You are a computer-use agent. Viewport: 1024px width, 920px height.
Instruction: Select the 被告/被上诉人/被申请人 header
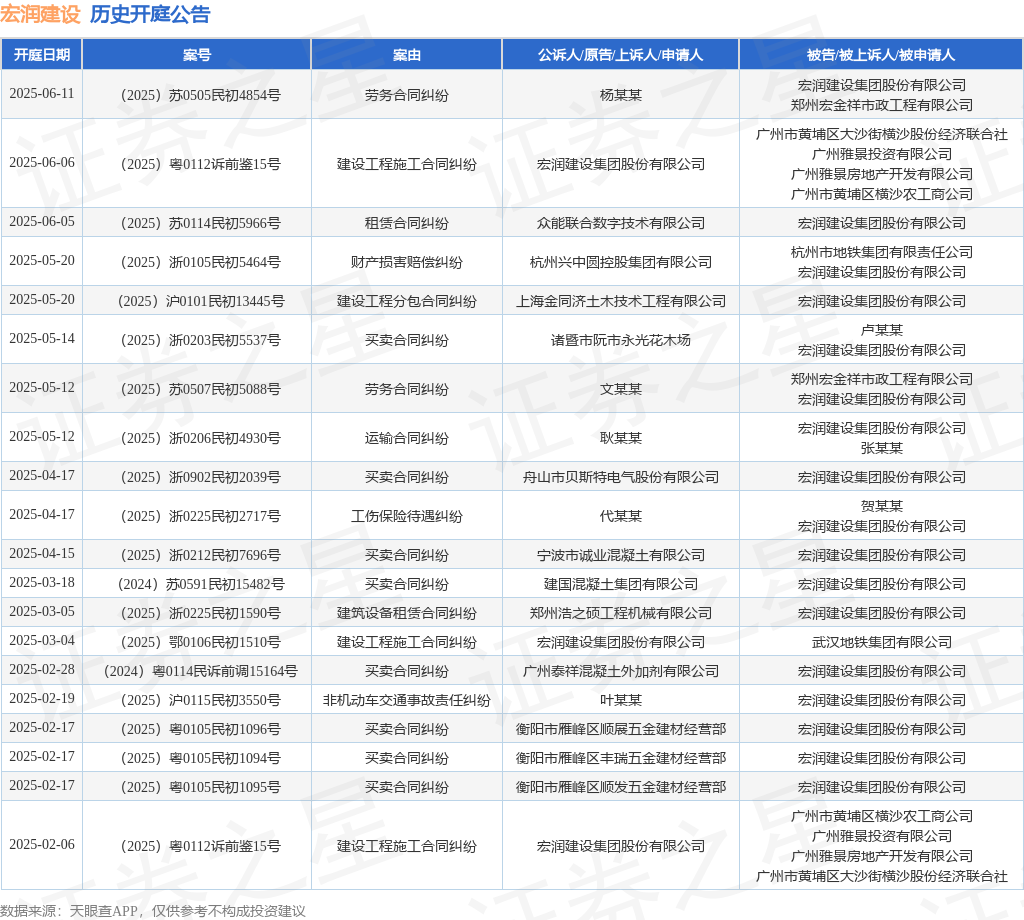(881, 55)
